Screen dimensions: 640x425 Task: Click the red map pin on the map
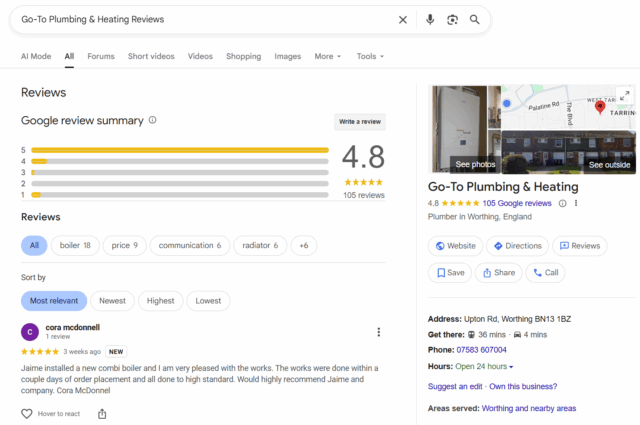pyautogui.click(x=600, y=107)
